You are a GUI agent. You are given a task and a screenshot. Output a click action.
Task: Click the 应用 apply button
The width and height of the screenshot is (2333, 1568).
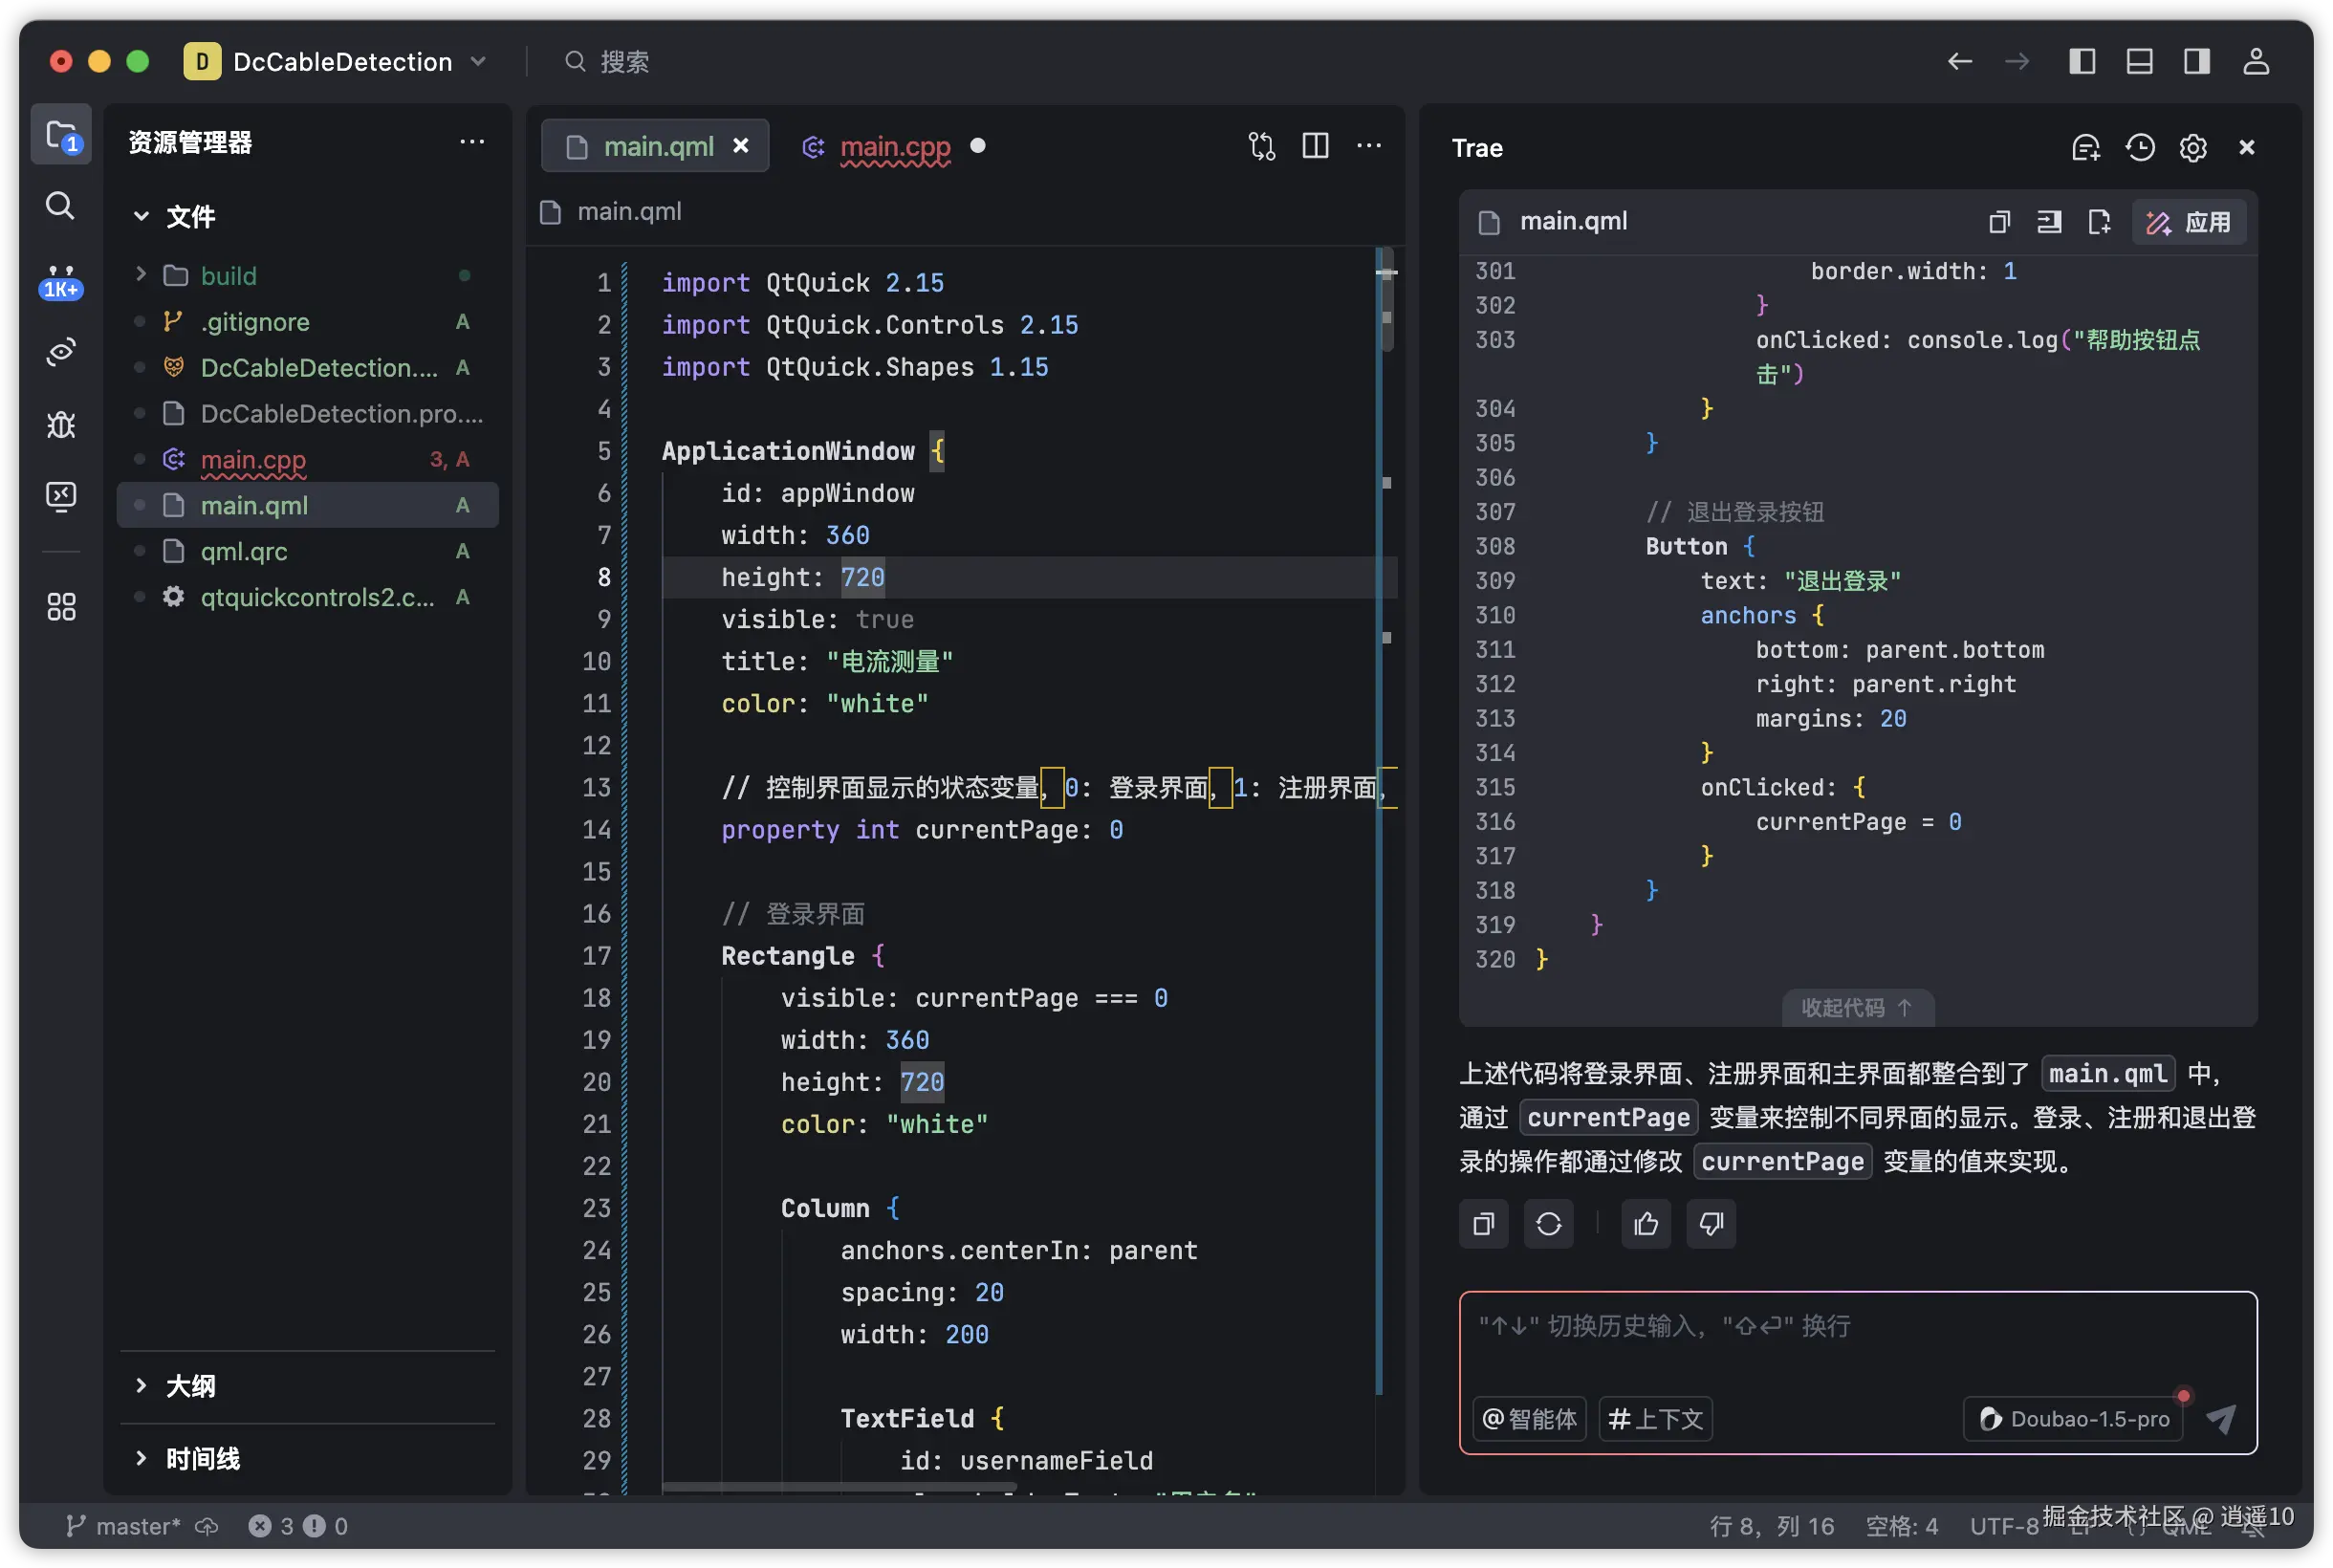[x=2190, y=222]
